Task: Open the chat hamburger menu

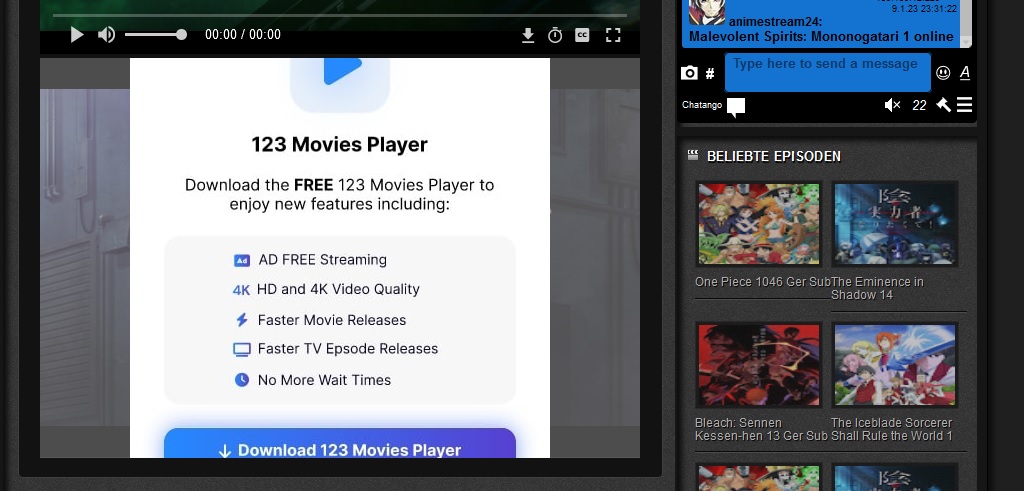Action: (965, 105)
